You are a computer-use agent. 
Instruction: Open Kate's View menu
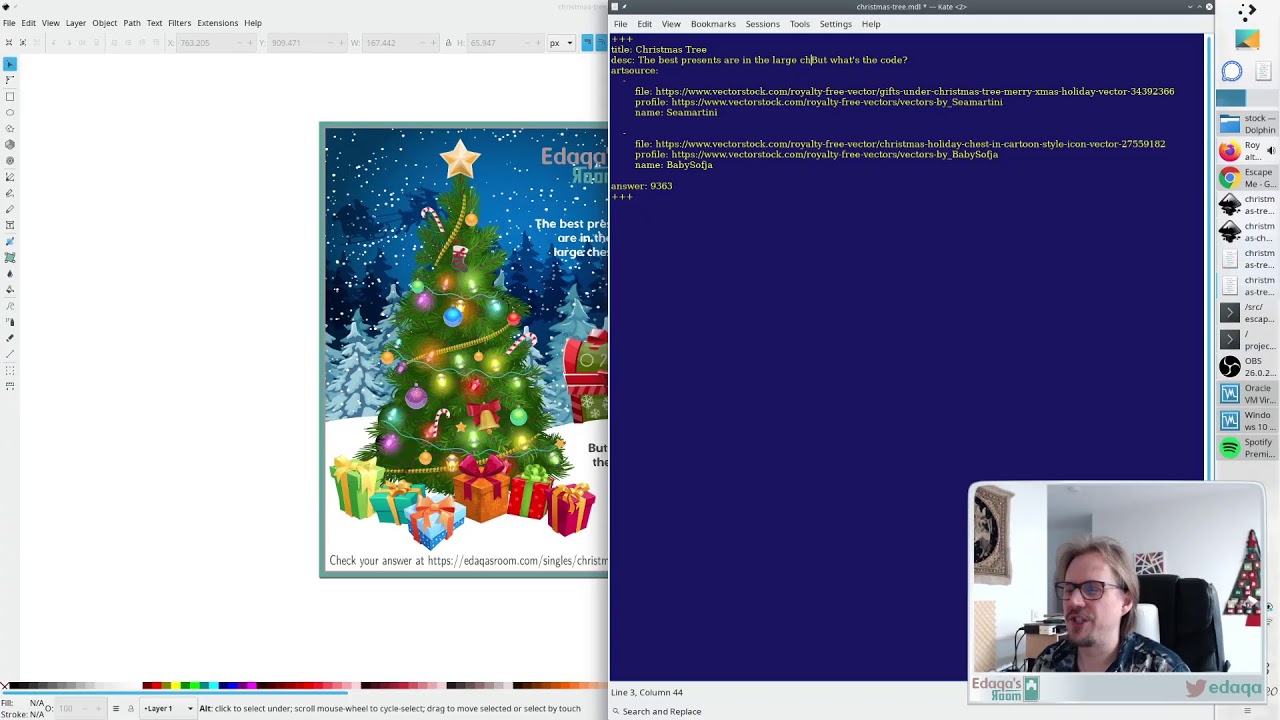coord(670,24)
